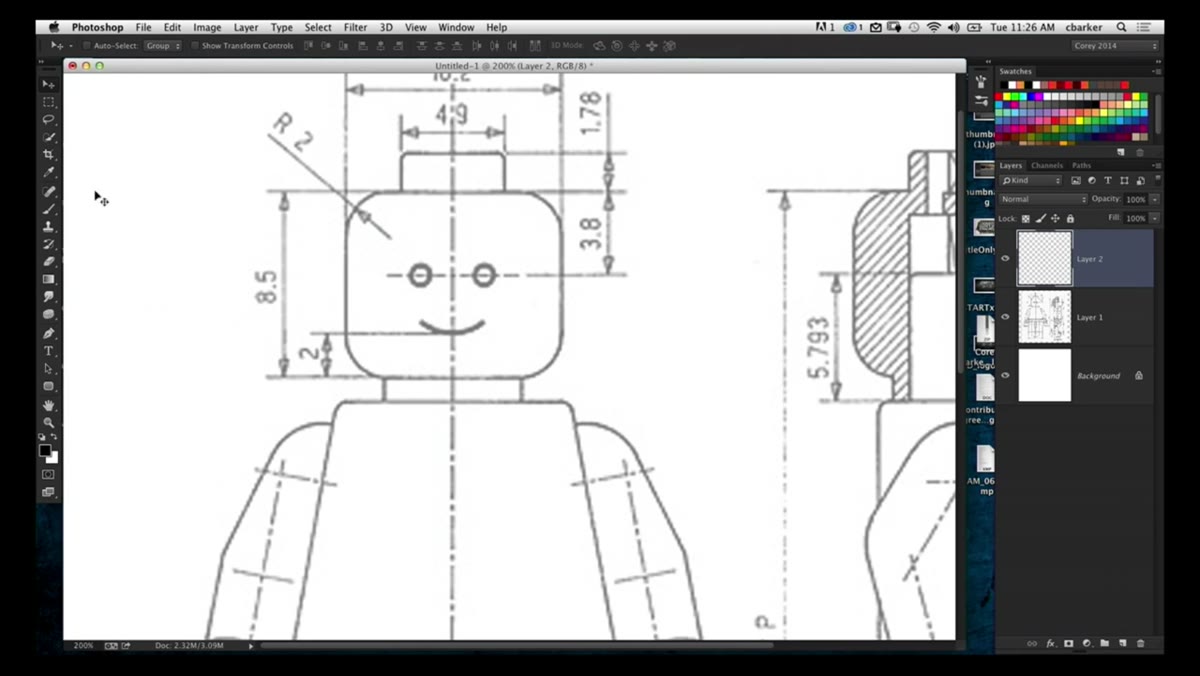Open the Window menu

(x=456, y=27)
